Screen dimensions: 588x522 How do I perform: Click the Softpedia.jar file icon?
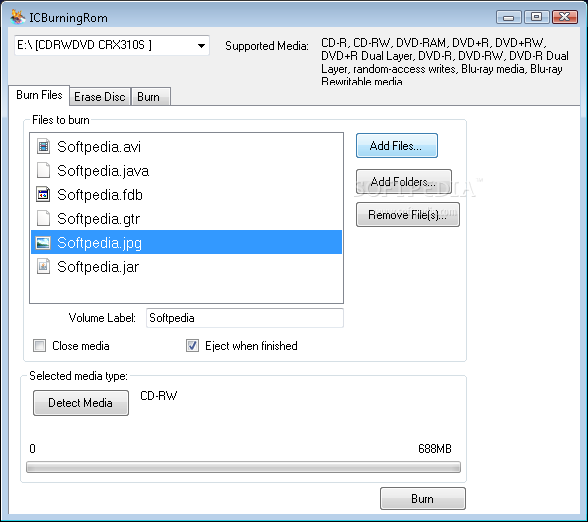pyautogui.click(x=43, y=267)
